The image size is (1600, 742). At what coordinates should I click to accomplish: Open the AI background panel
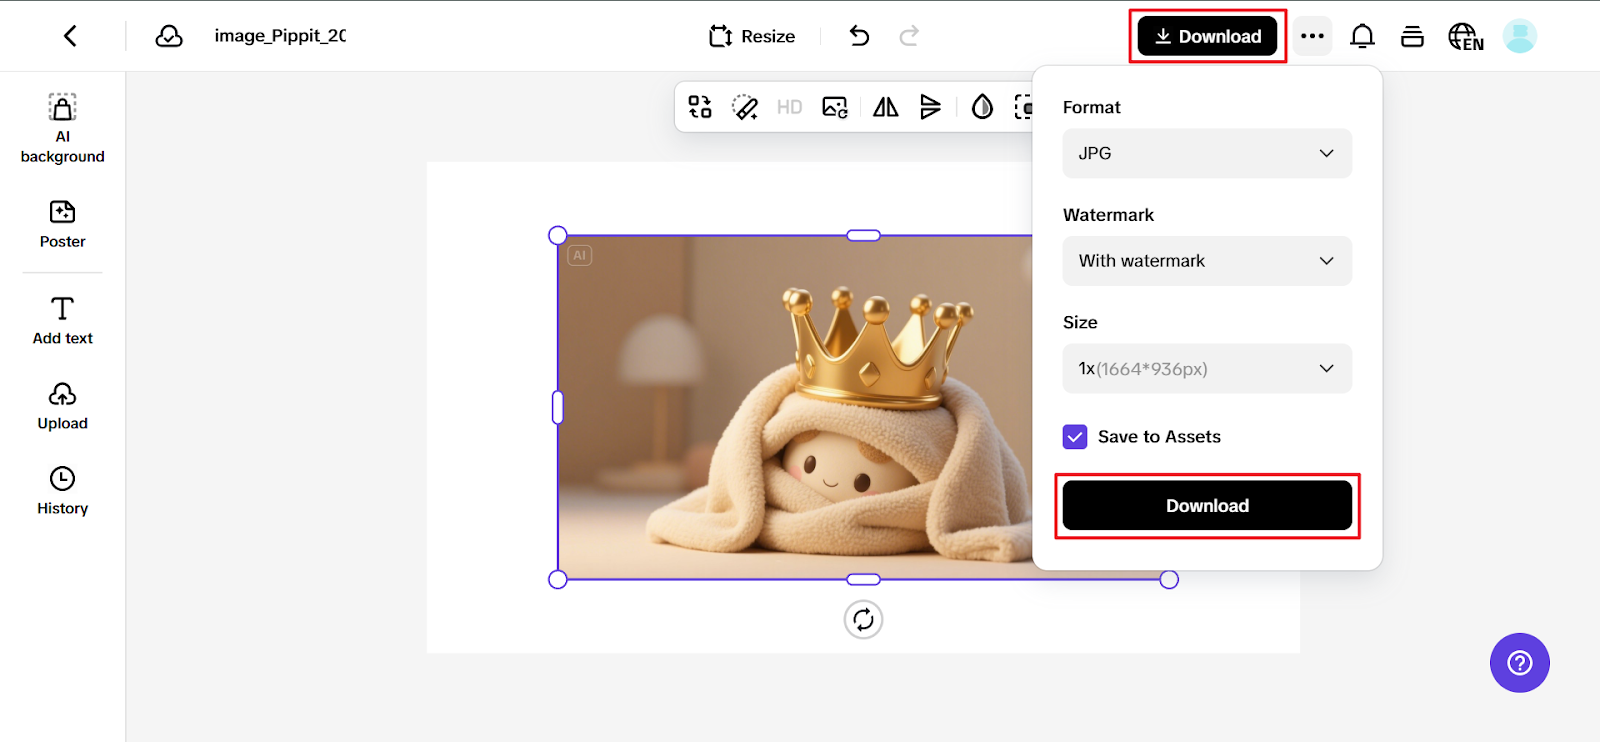62,129
